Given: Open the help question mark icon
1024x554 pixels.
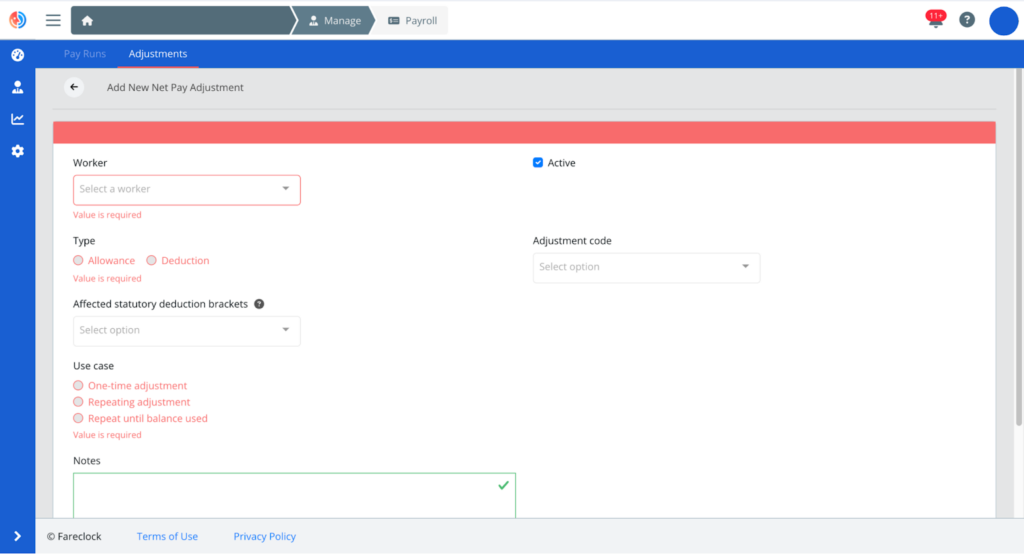Looking at the screenshot, I should [x=967, y=20].
